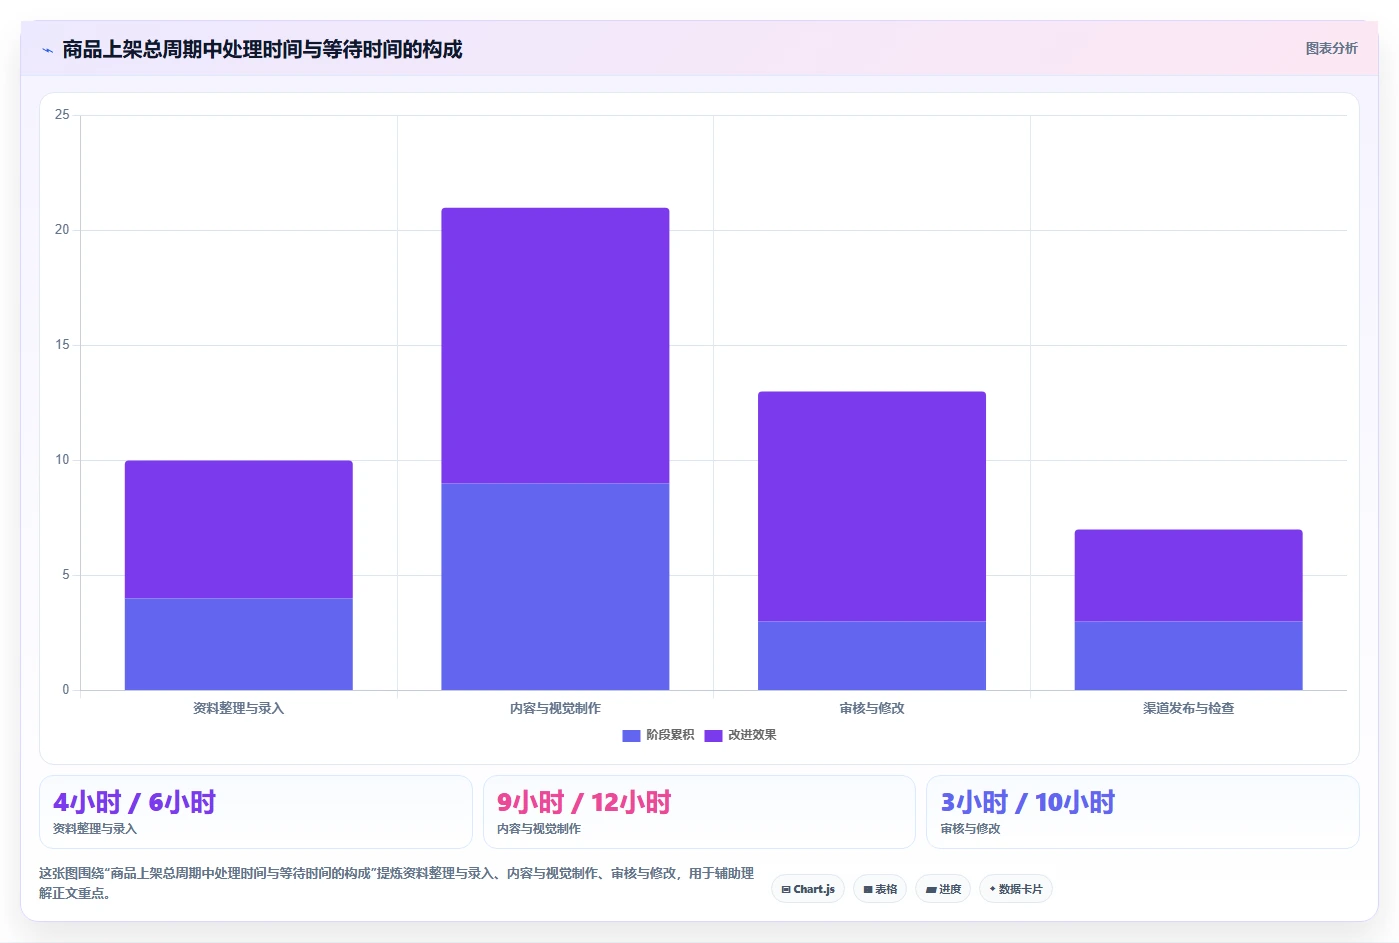1399x943 pixels.
Task: Click the title 商品上架总周期中处理时间与等待时间的构成
Action: 262,50
